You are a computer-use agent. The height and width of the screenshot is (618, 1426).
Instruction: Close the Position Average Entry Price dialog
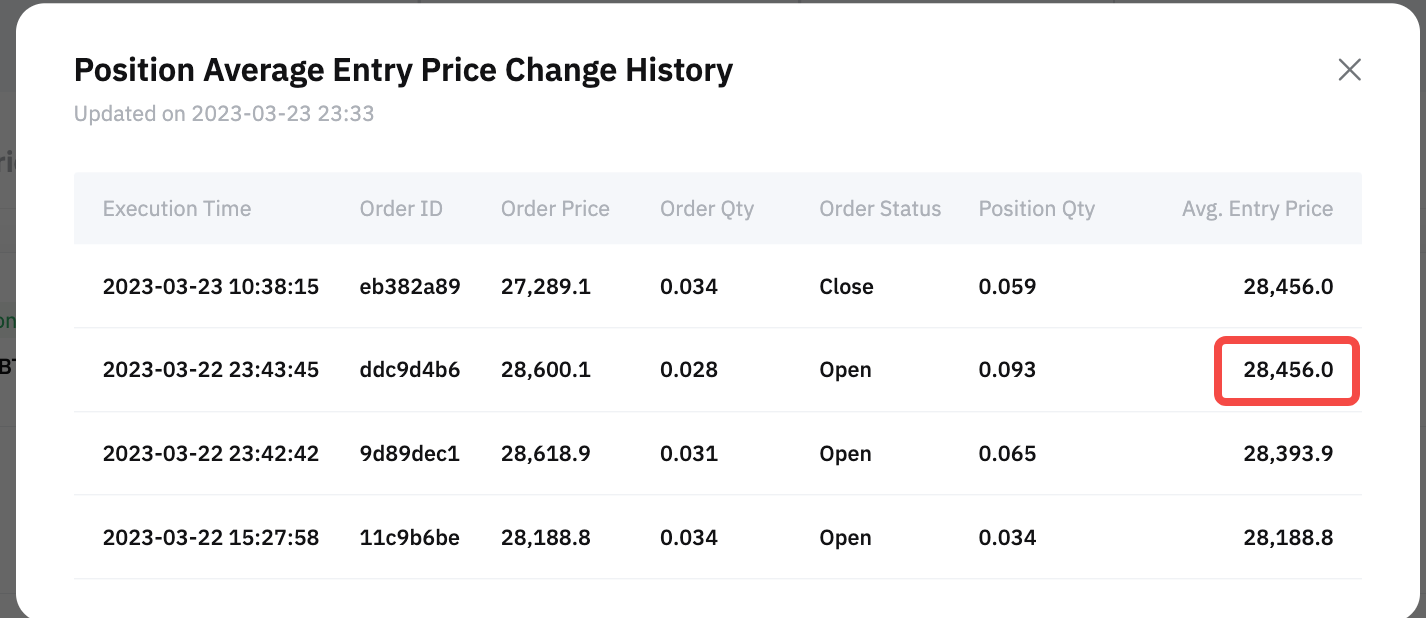1349,70
